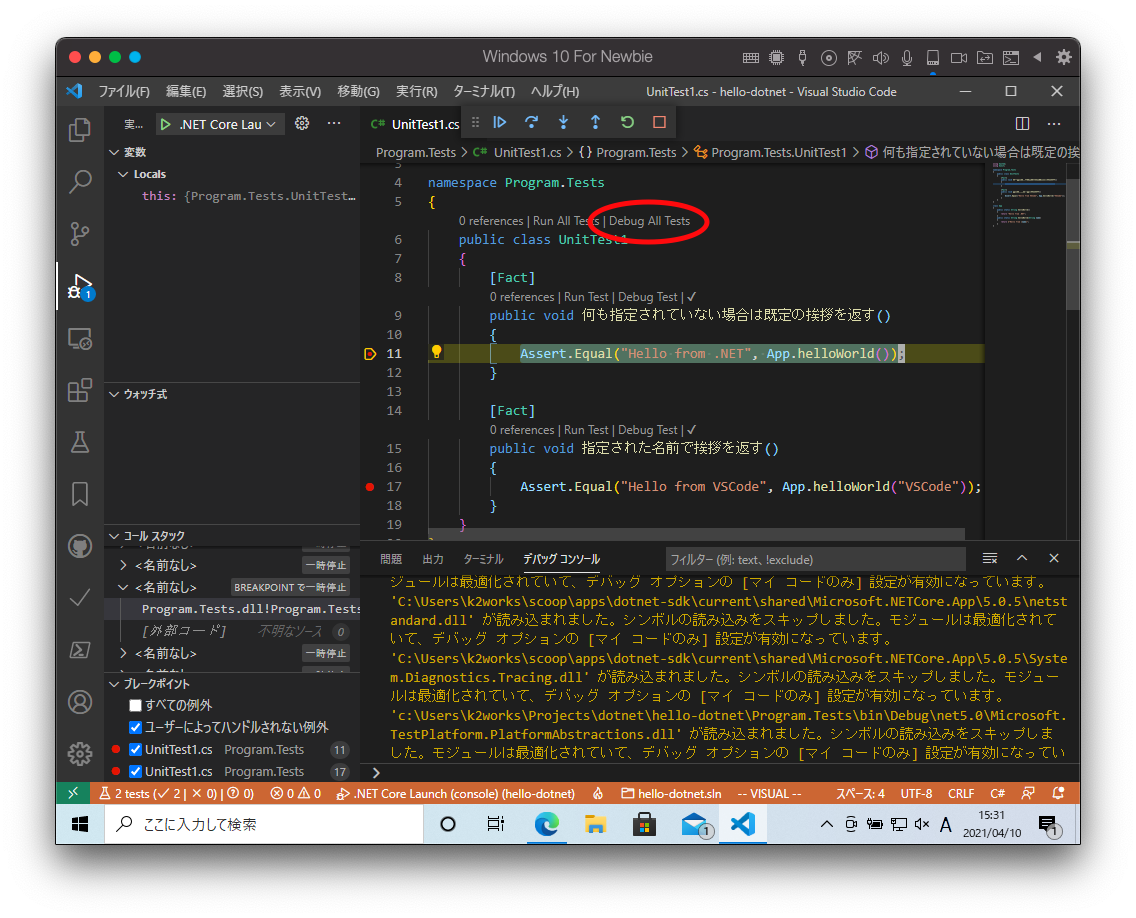The width and height of the screenshot is (1136, 918).
Task: Collapse the Locals scope
Action: pyautogui.click(x=123, y=174)
